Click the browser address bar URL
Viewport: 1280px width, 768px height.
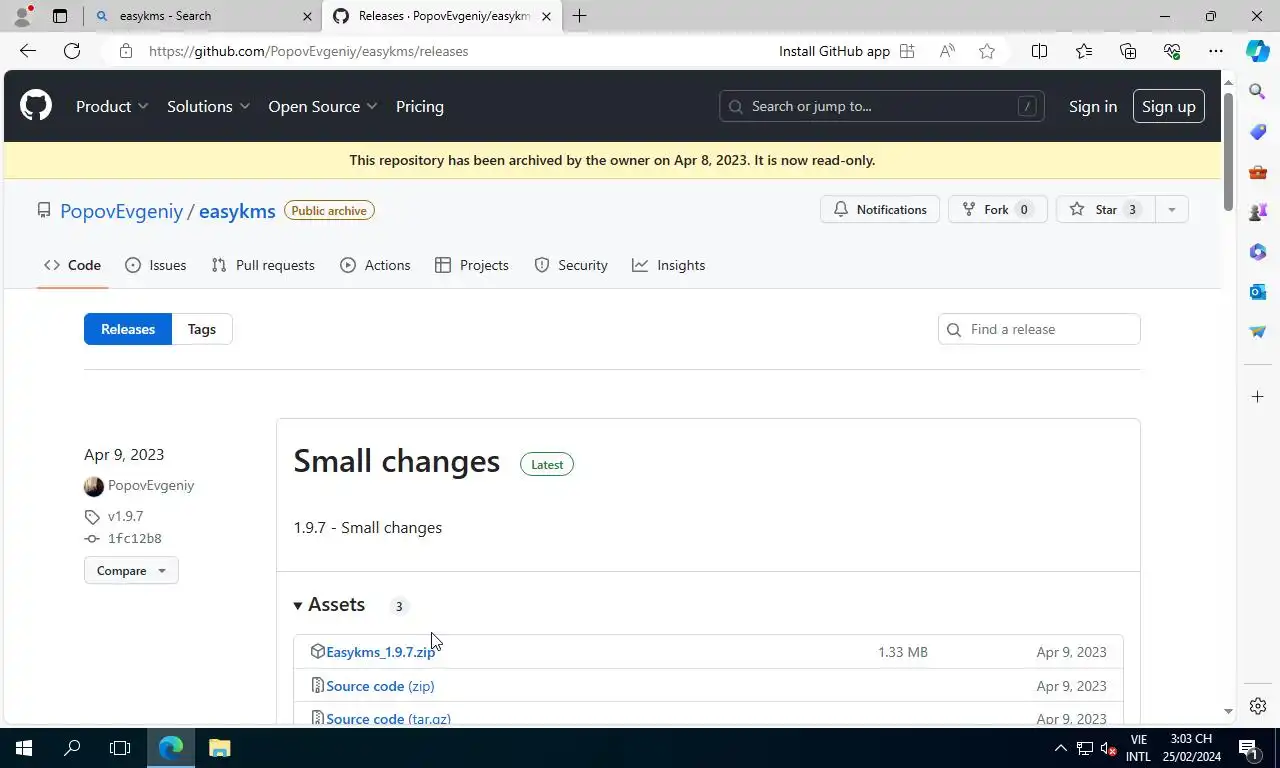point(309,51)
